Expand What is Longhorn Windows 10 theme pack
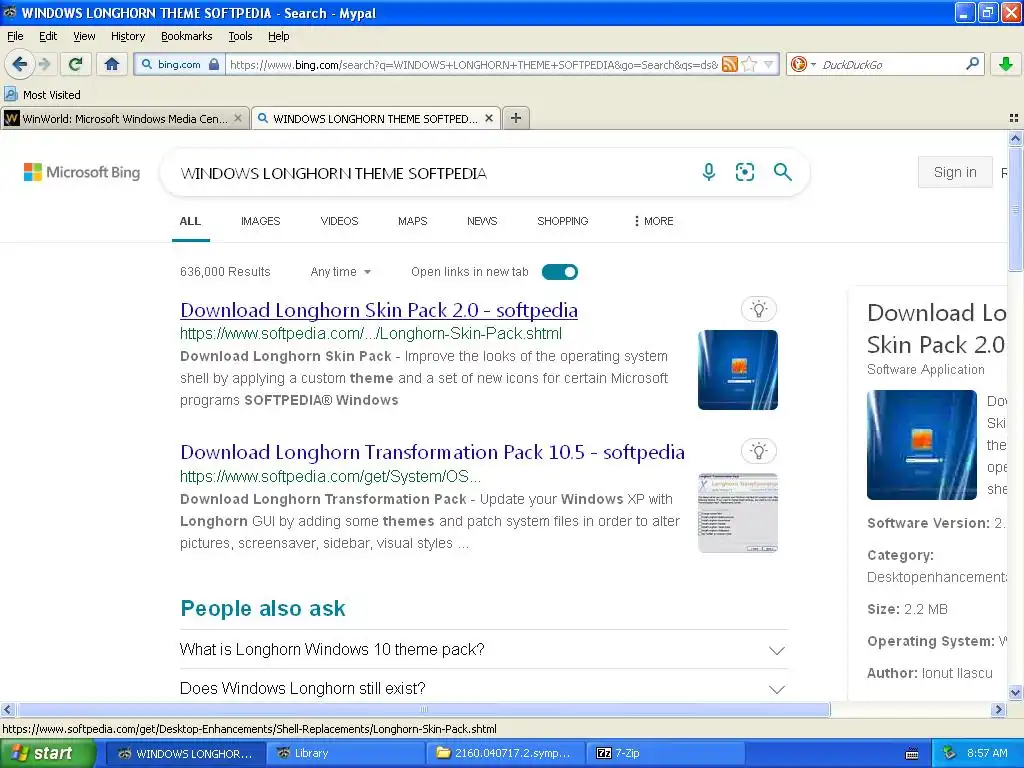 [x=483, y=650]
